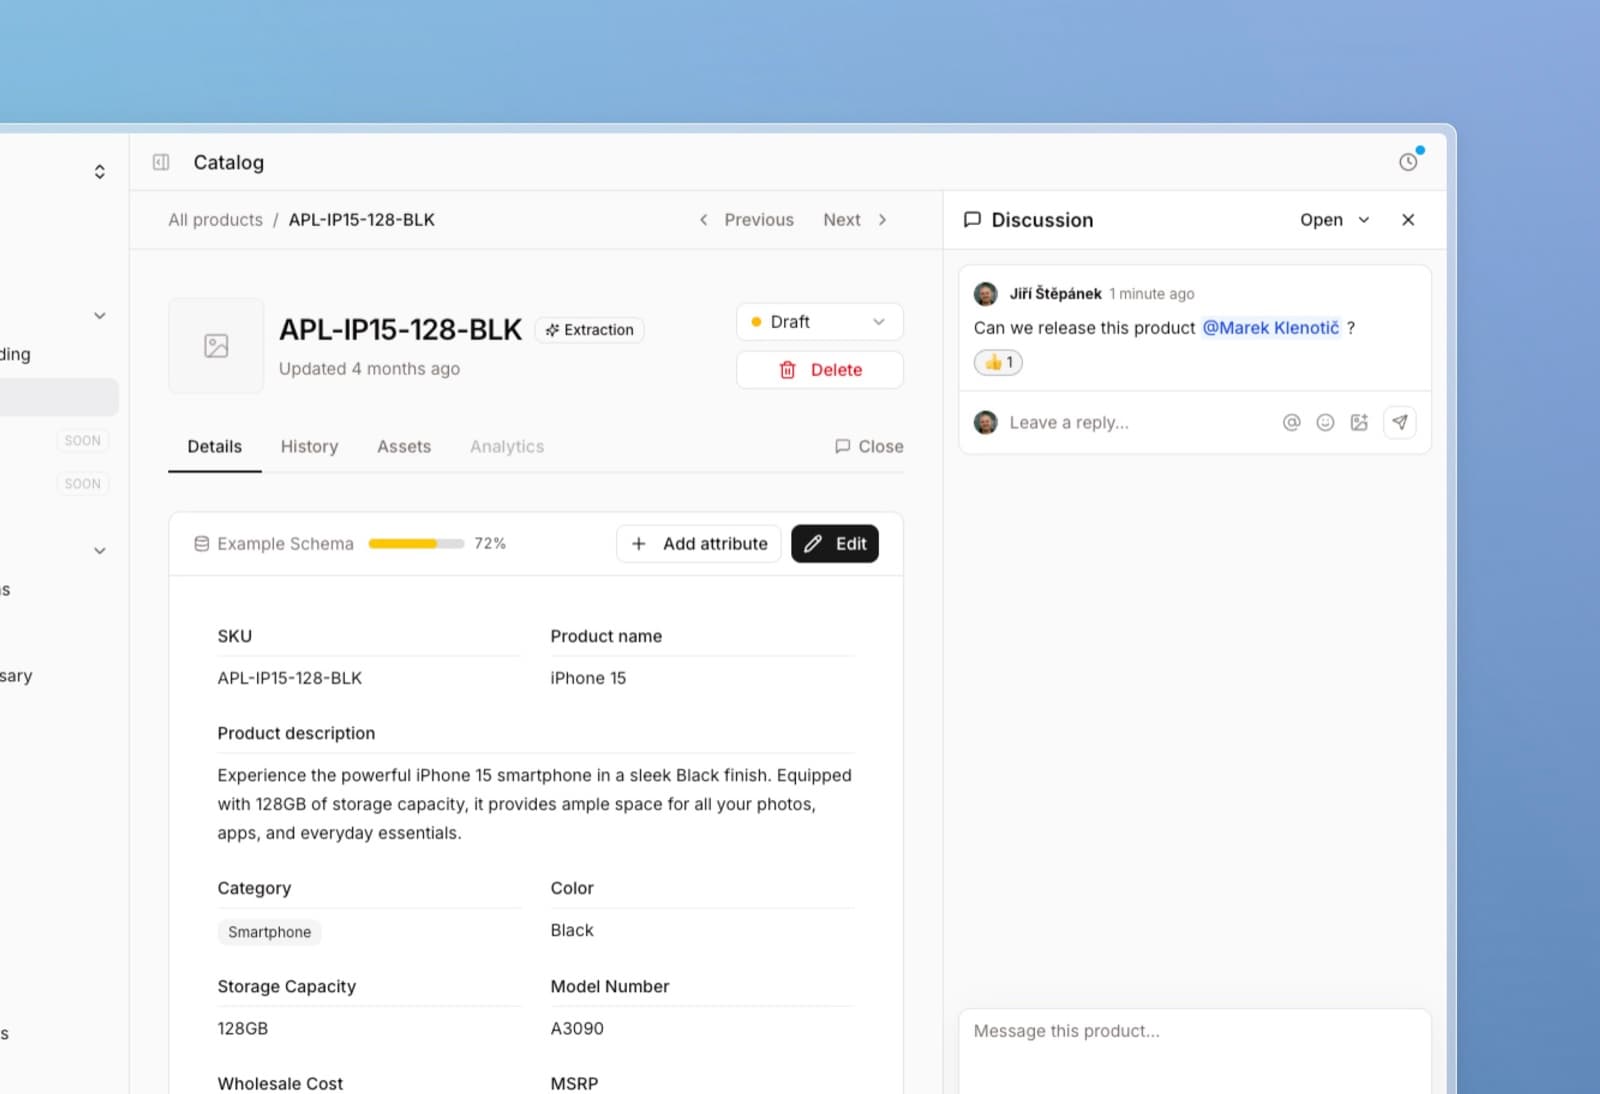Open the Assets tab
Image resolution: width=1600 pixels, height=1094 pixels.
(404, 447)
